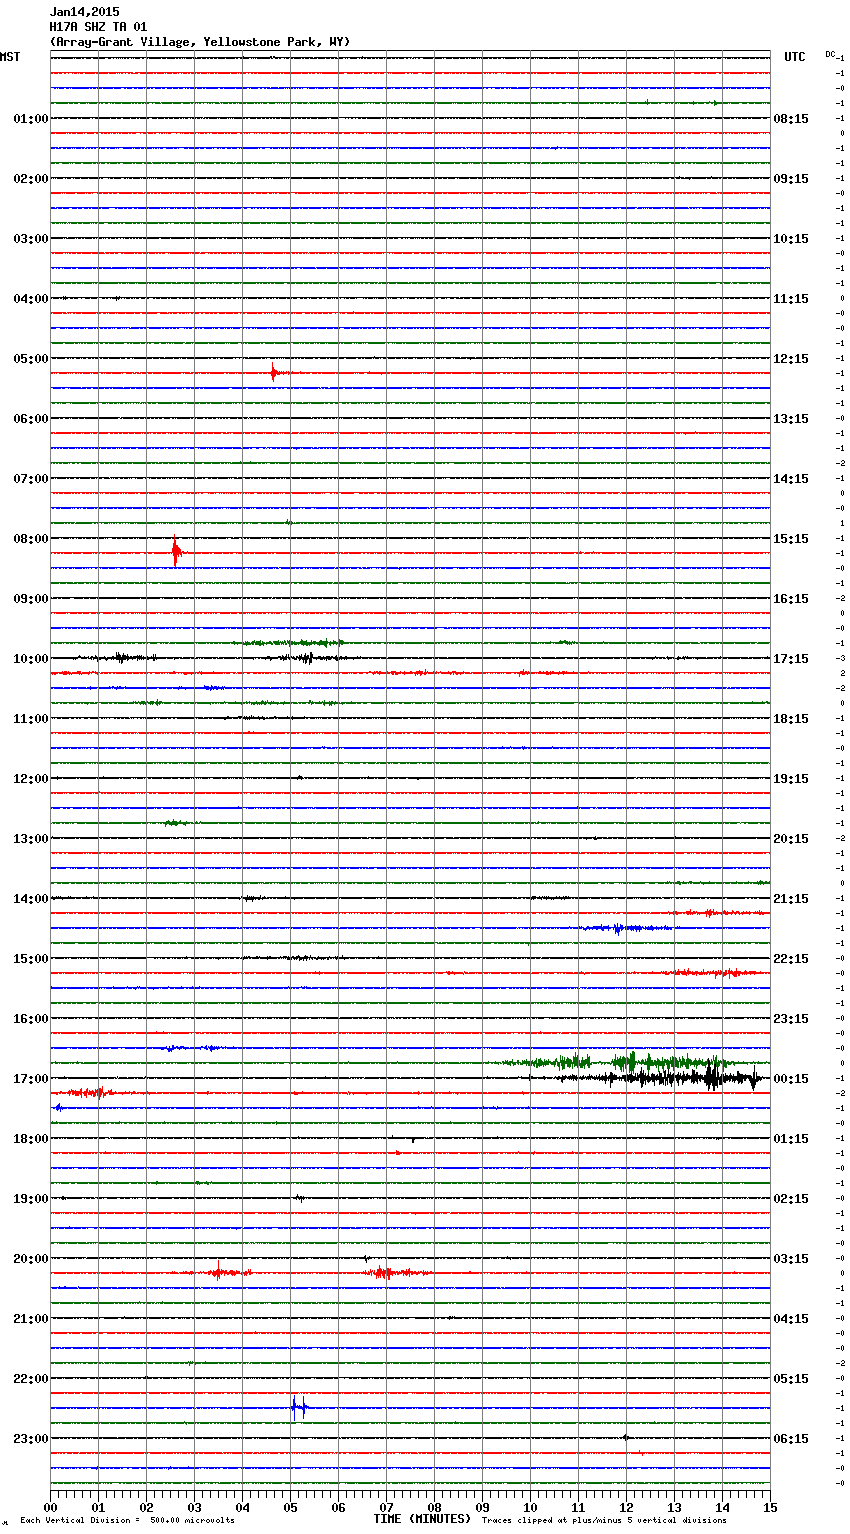Click the Each Vertical Division 500.00 microvolts note

(127, 1520)
